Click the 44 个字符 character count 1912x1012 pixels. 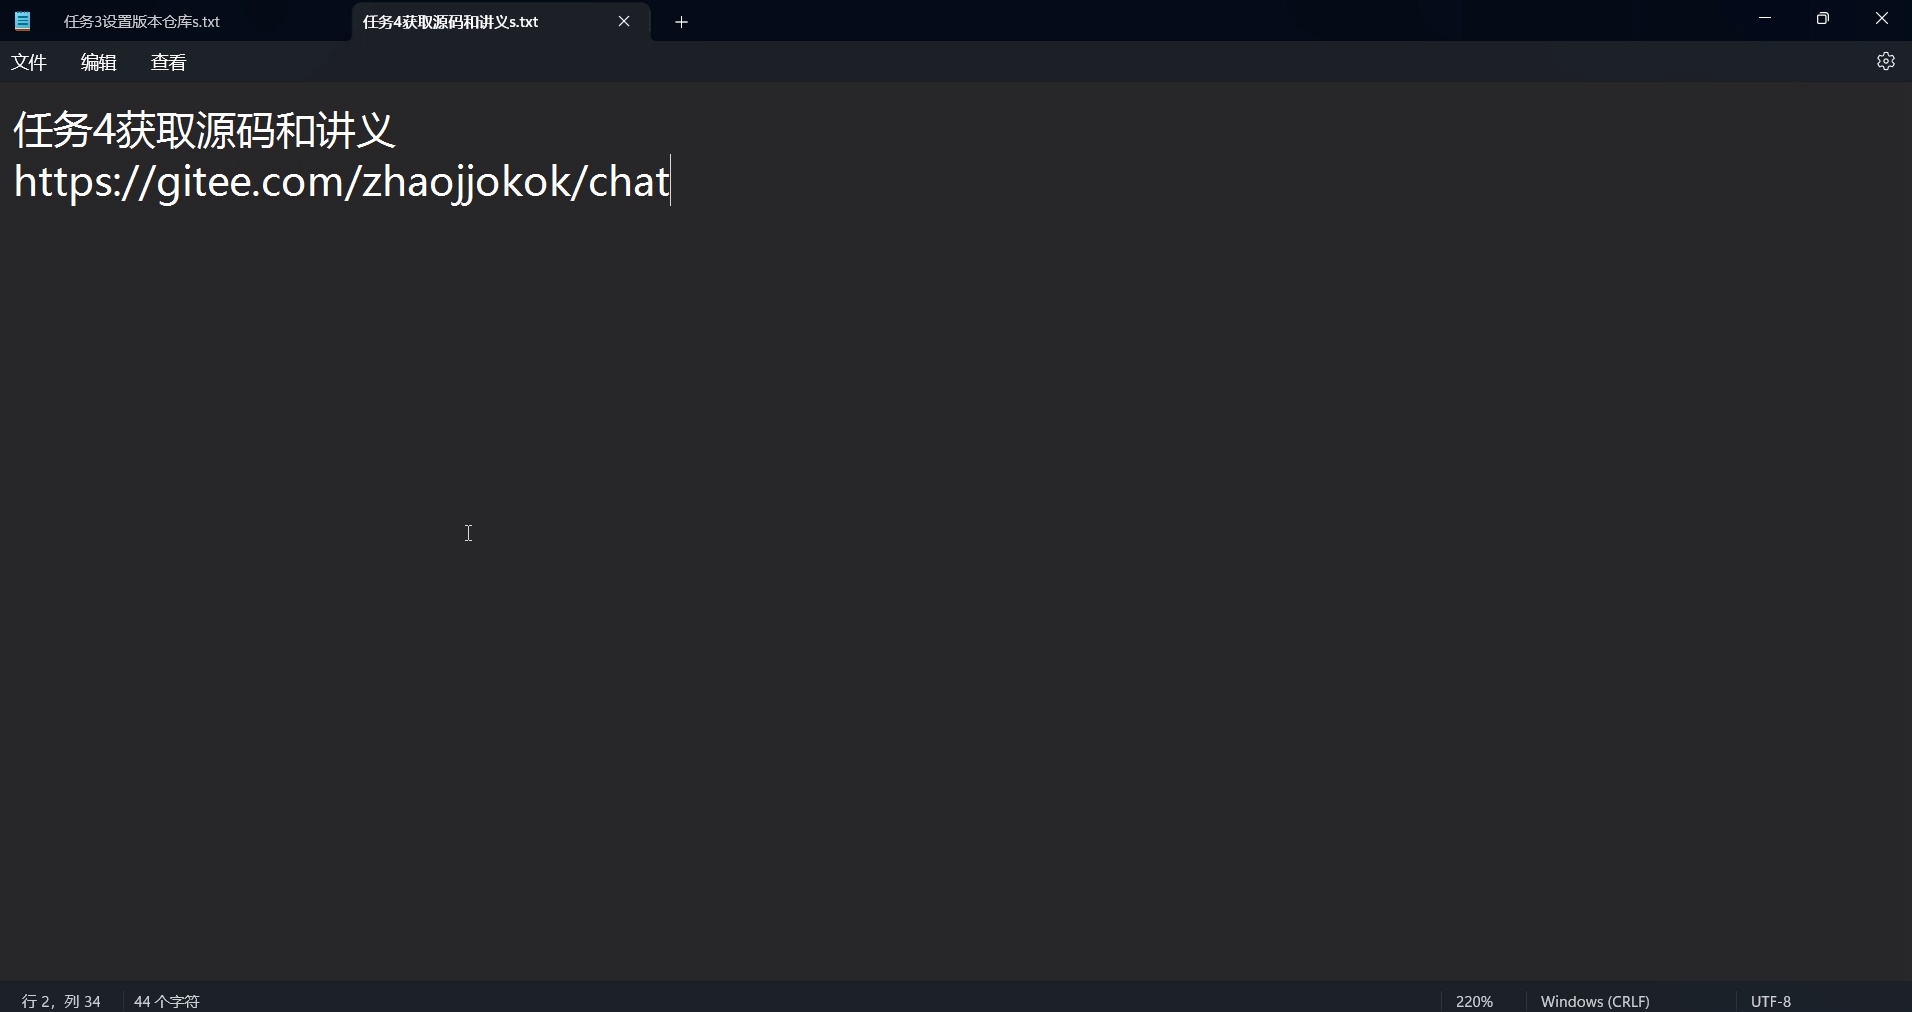pos(167,1001)
